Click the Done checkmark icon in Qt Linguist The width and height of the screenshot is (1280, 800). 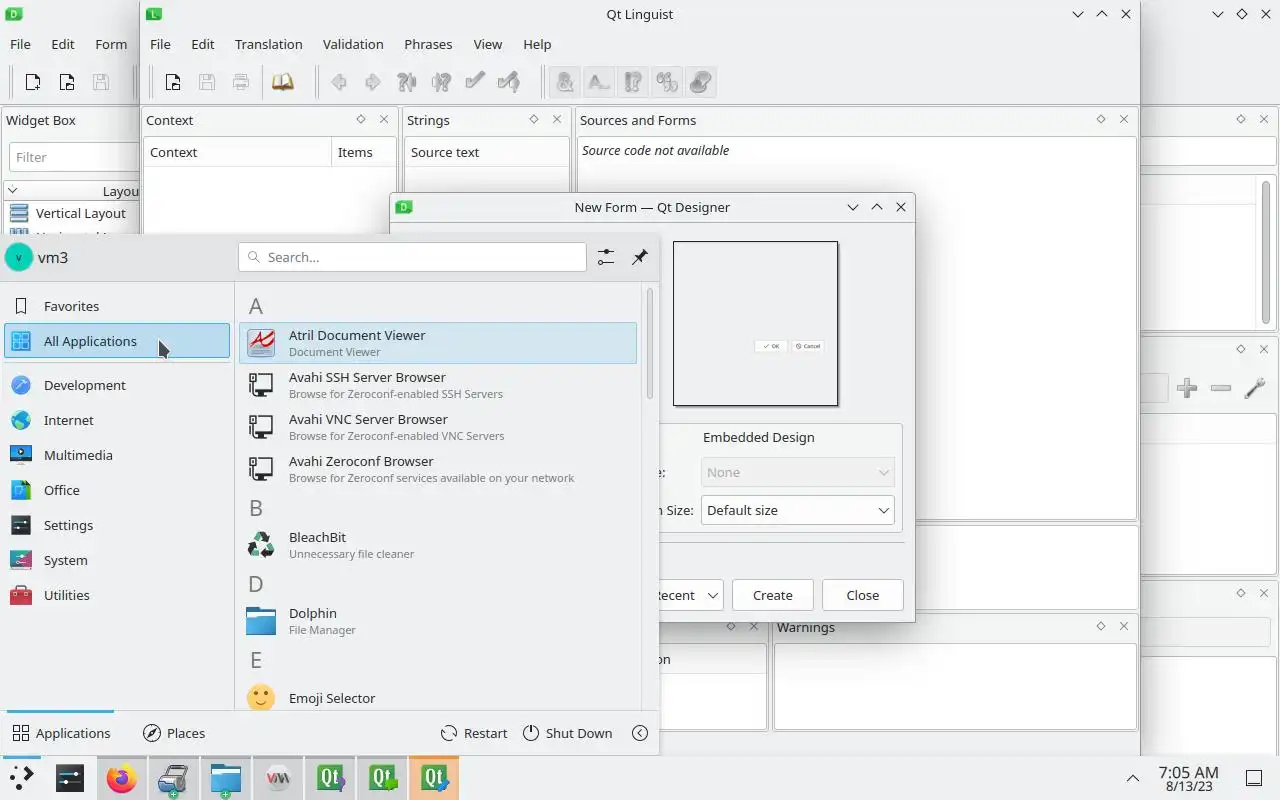(475, 82)
